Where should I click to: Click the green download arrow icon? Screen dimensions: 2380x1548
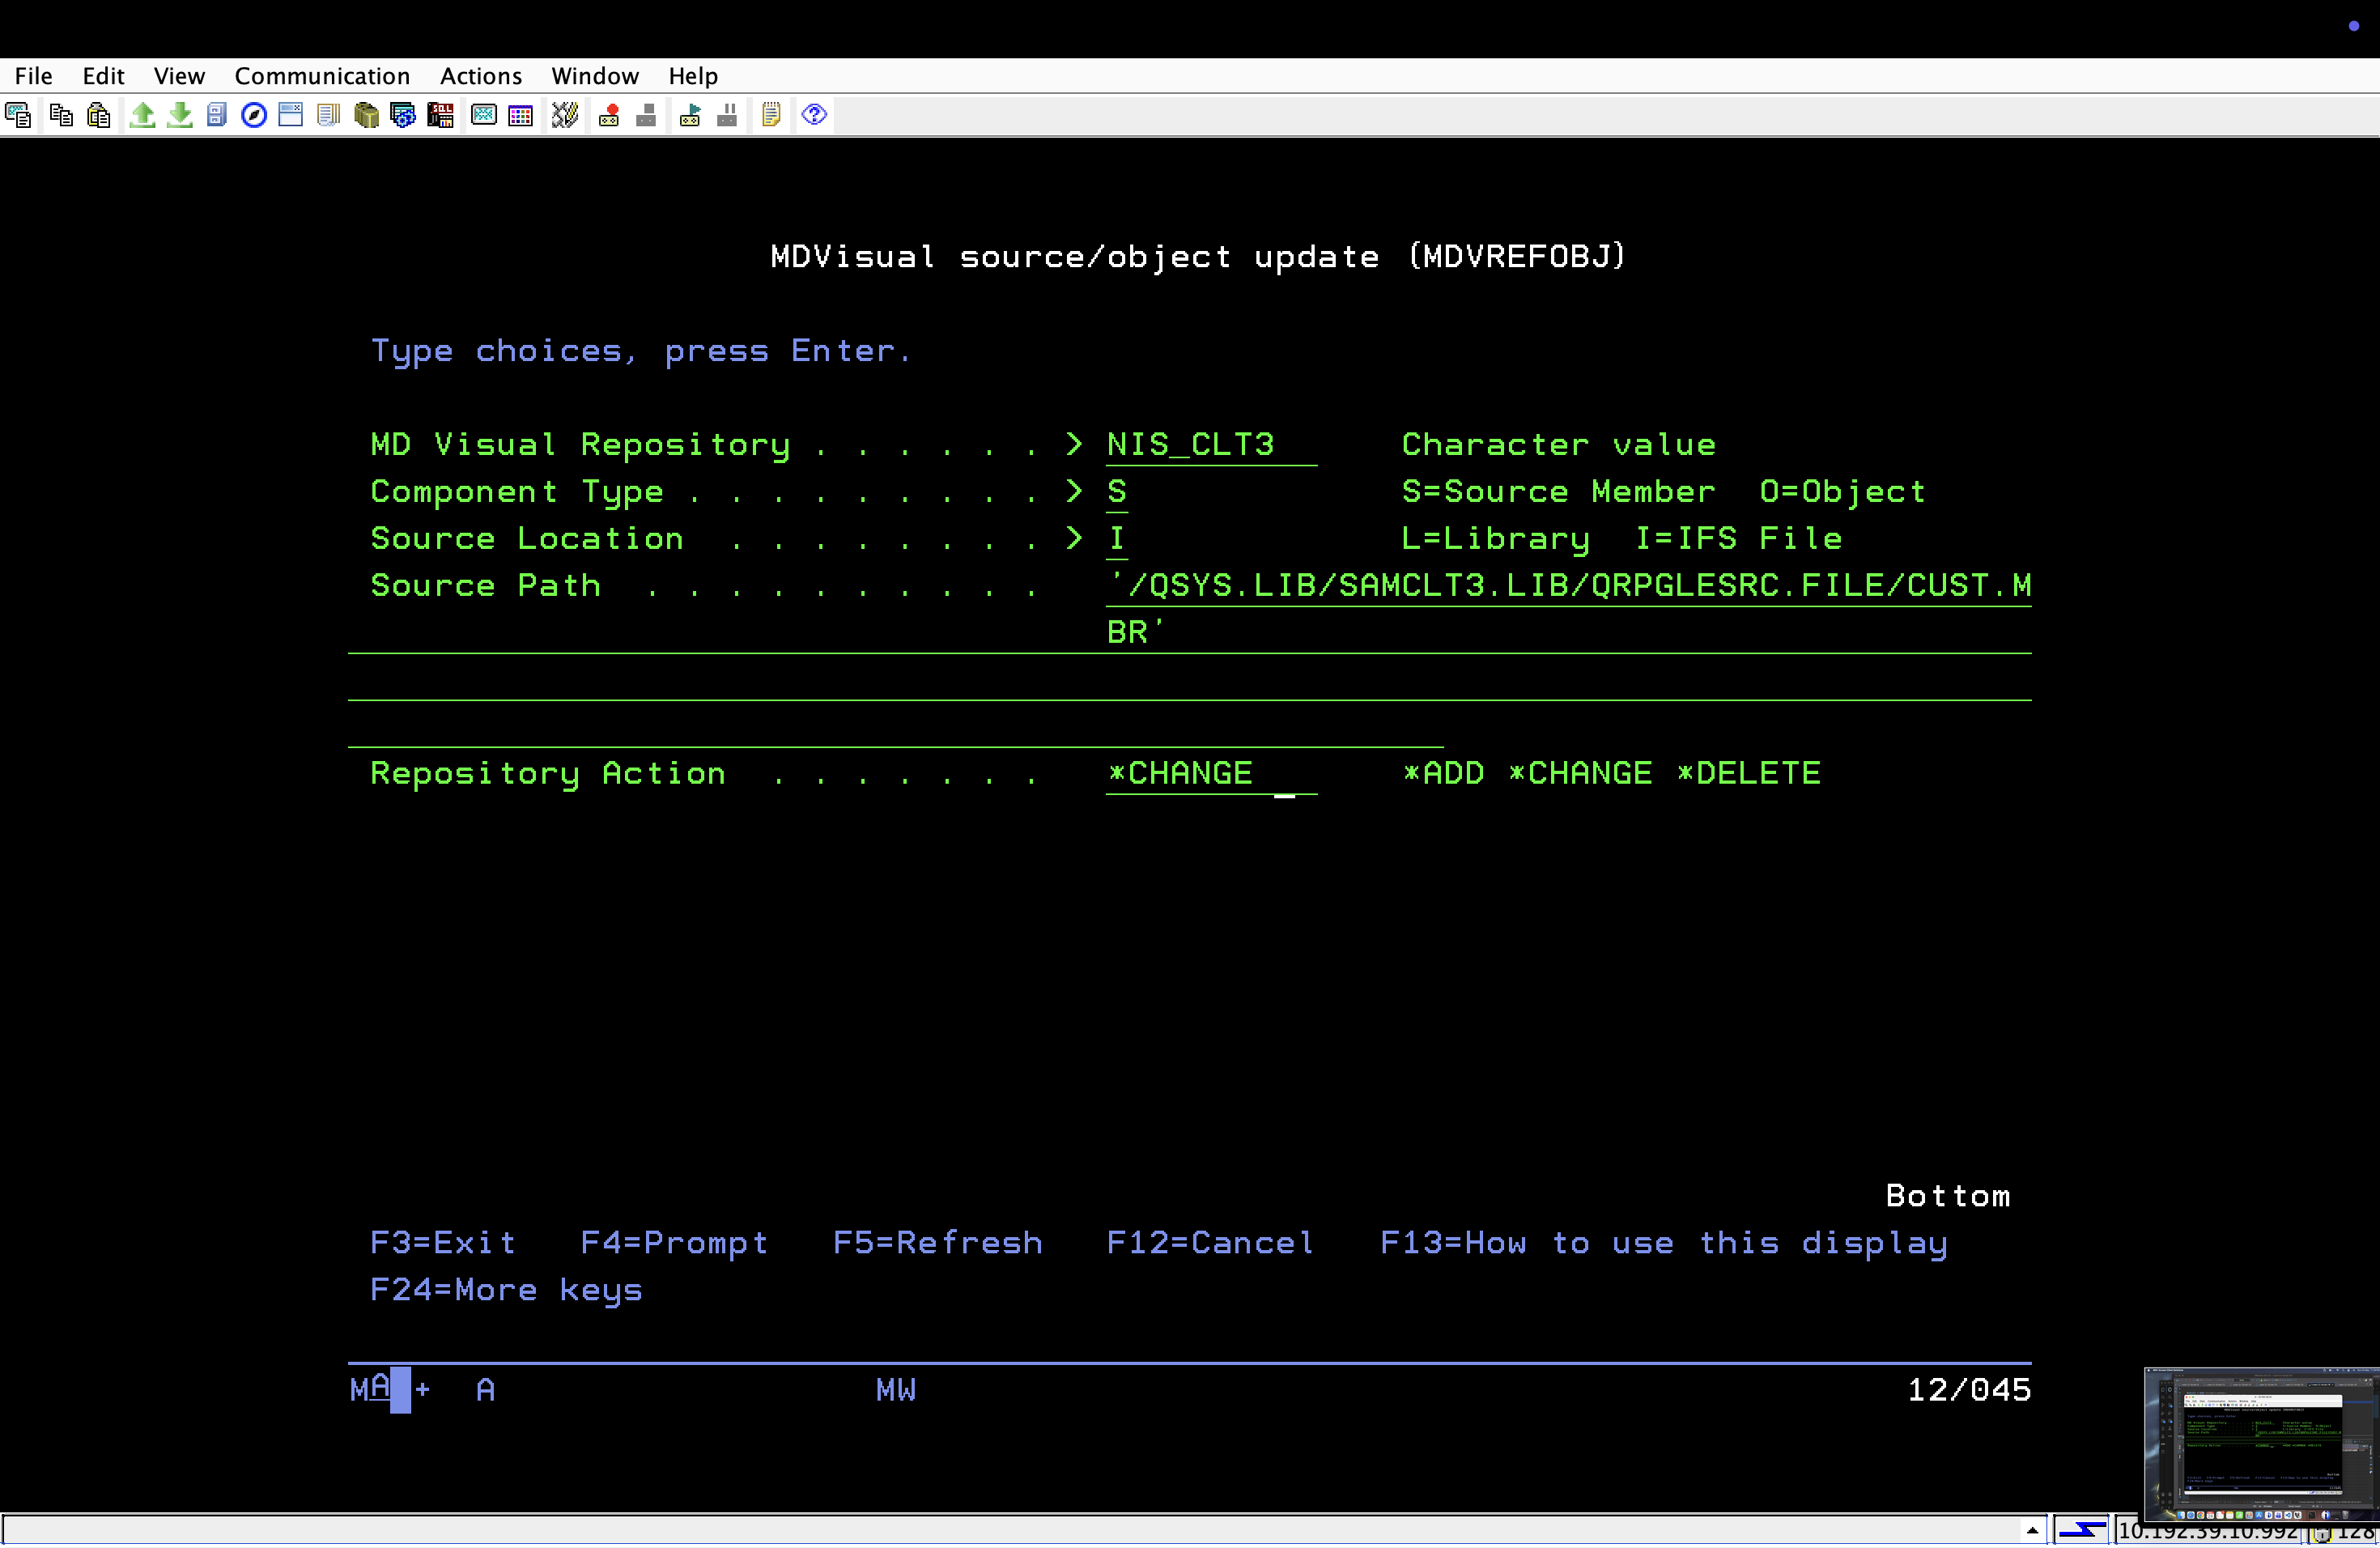click(x=180, y=115)
